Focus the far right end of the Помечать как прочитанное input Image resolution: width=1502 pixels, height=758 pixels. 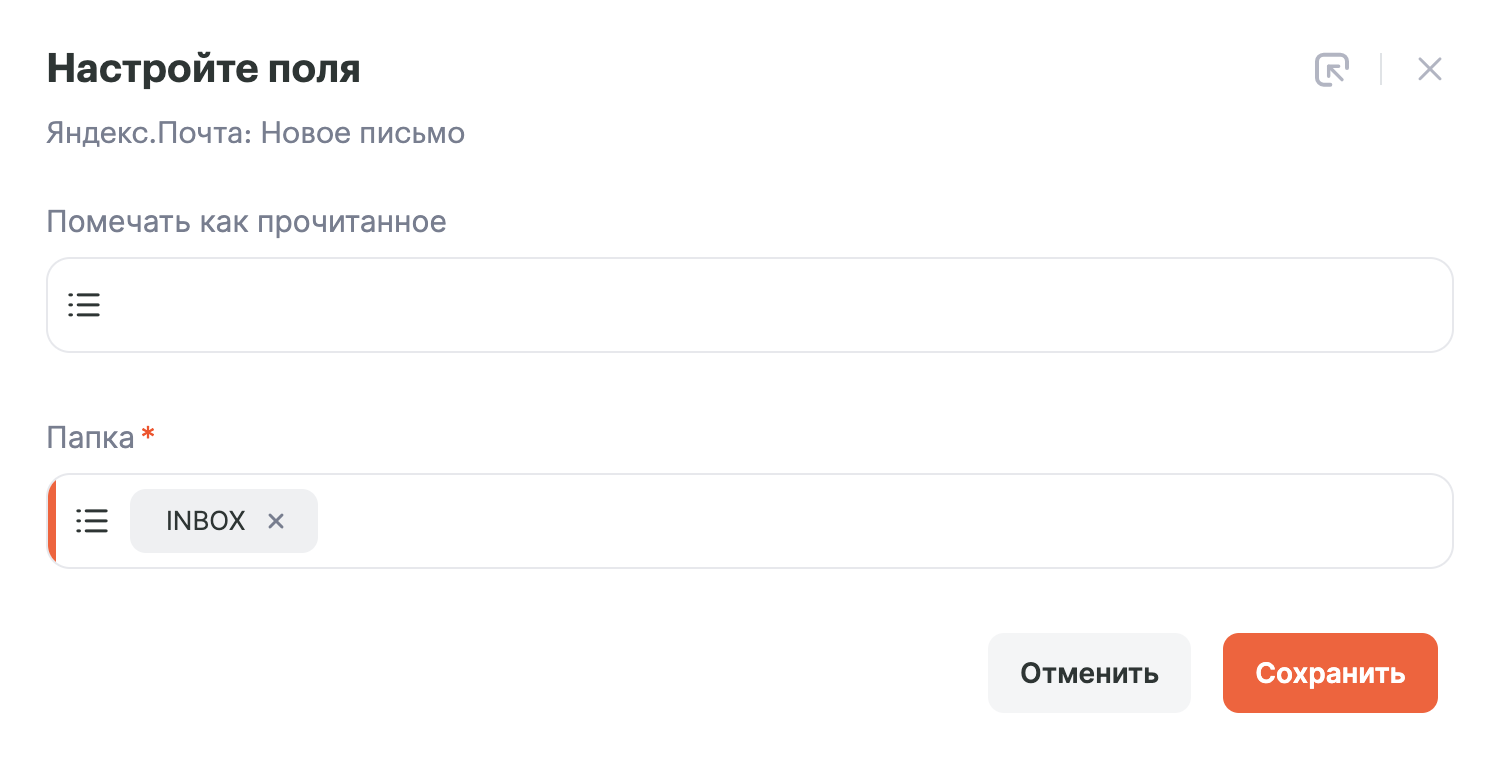tap(1420, 305)
